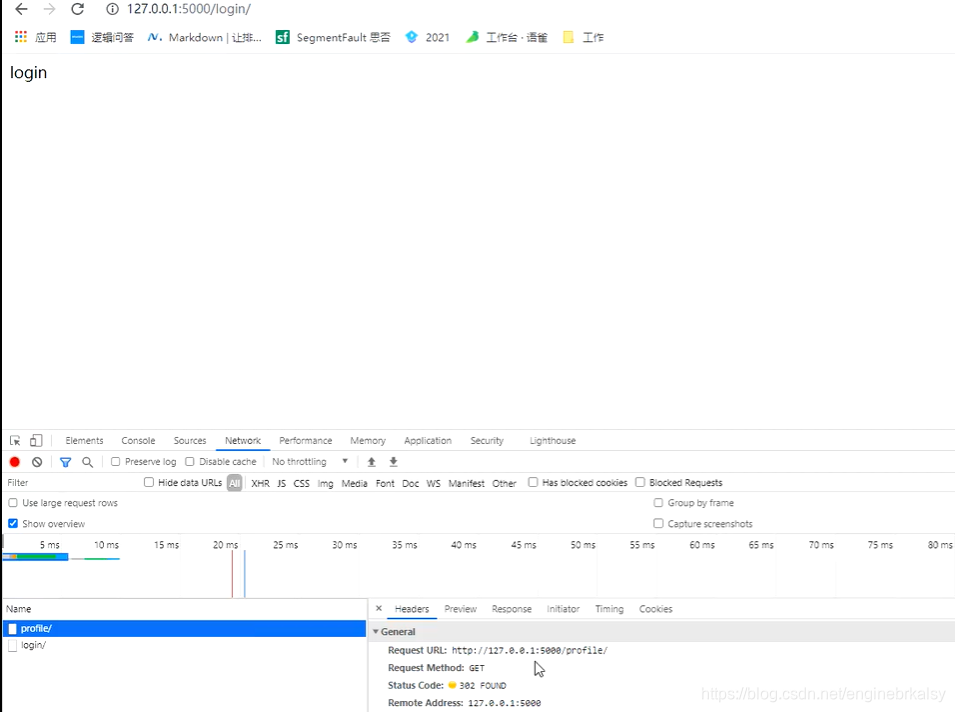Screen dimensions: 955x712
Task: Switch to the Console tab
Action: (x=138, y=440)
